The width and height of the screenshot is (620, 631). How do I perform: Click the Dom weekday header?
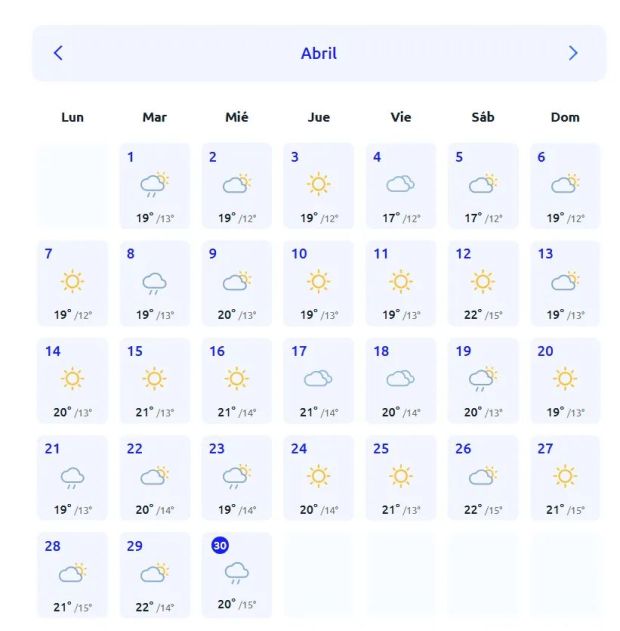[x=565, y=117]
